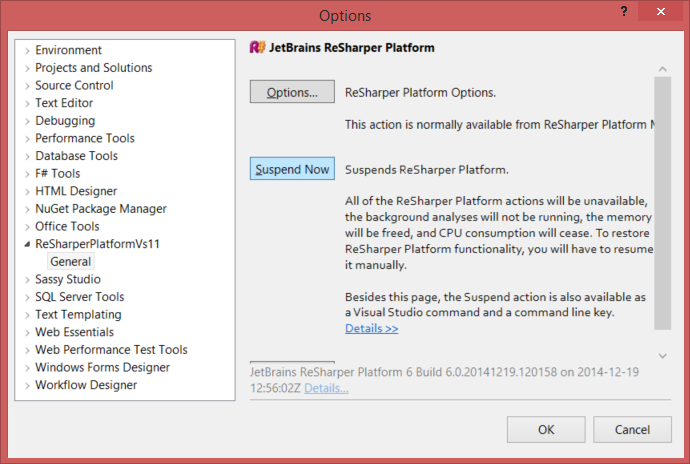
Task: Click the JetBrains ReSharper logo icon
Action: [257, 47]
